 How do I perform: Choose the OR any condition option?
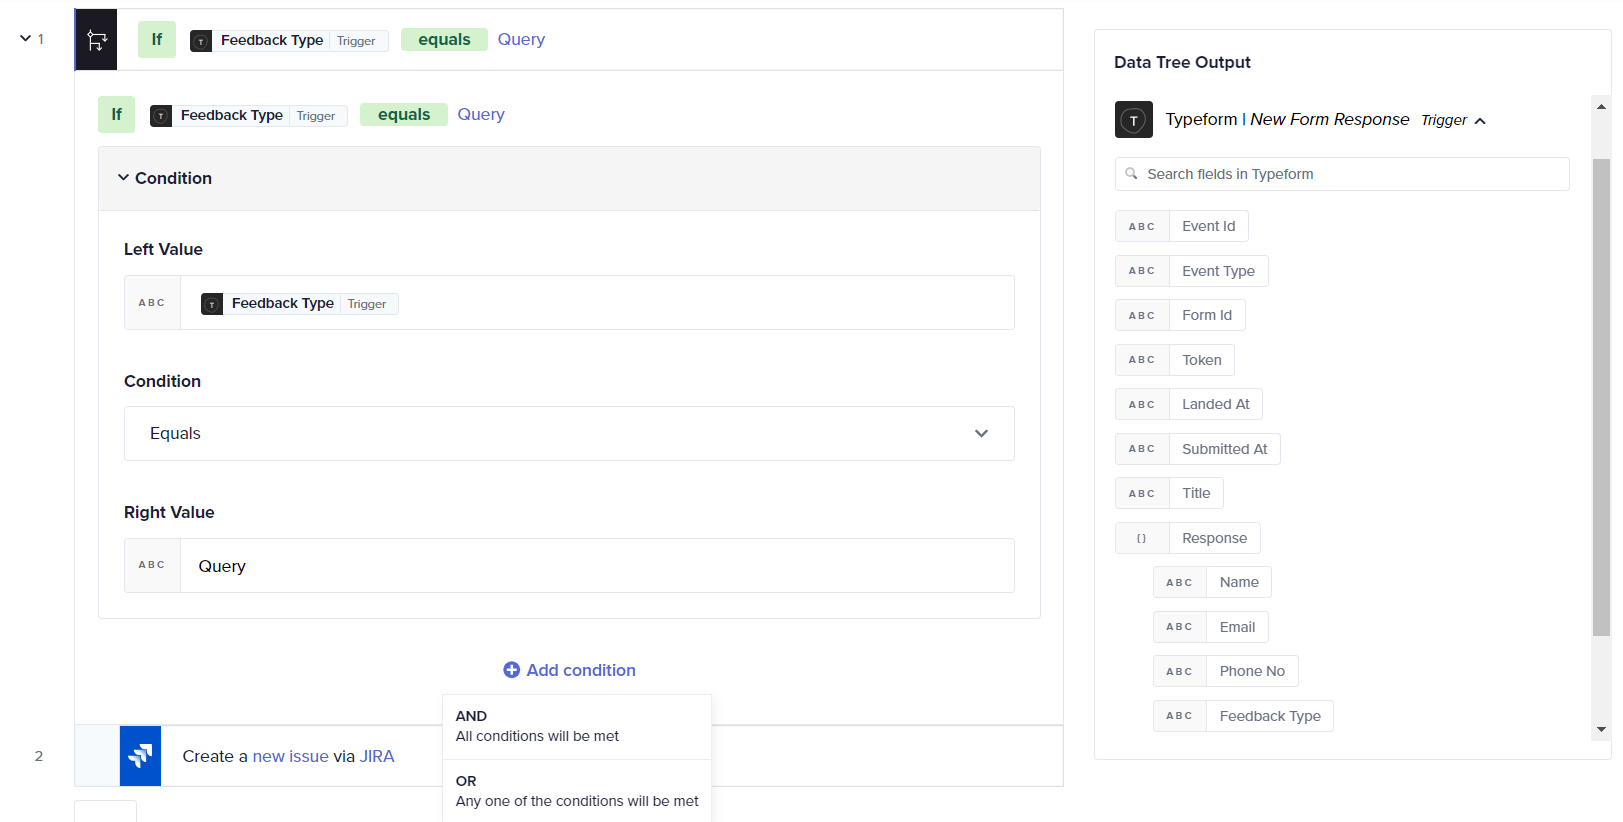pos(577,791)
